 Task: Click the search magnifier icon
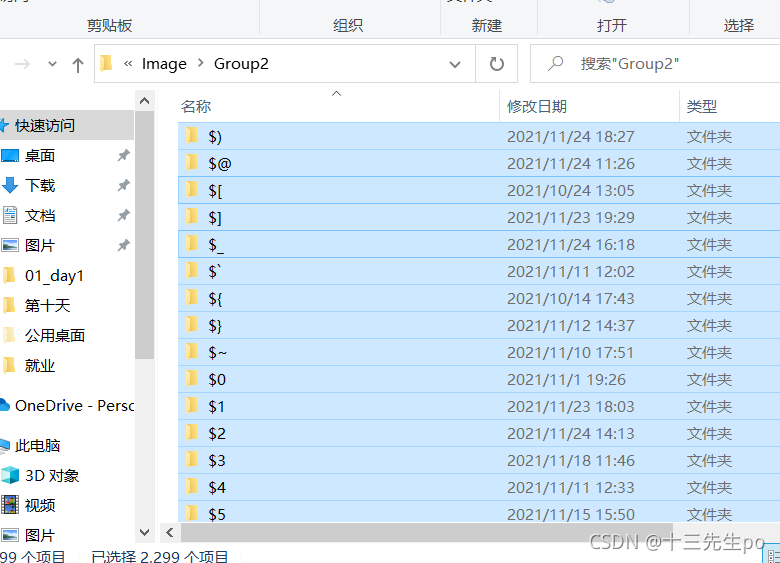tap(555, 64)
